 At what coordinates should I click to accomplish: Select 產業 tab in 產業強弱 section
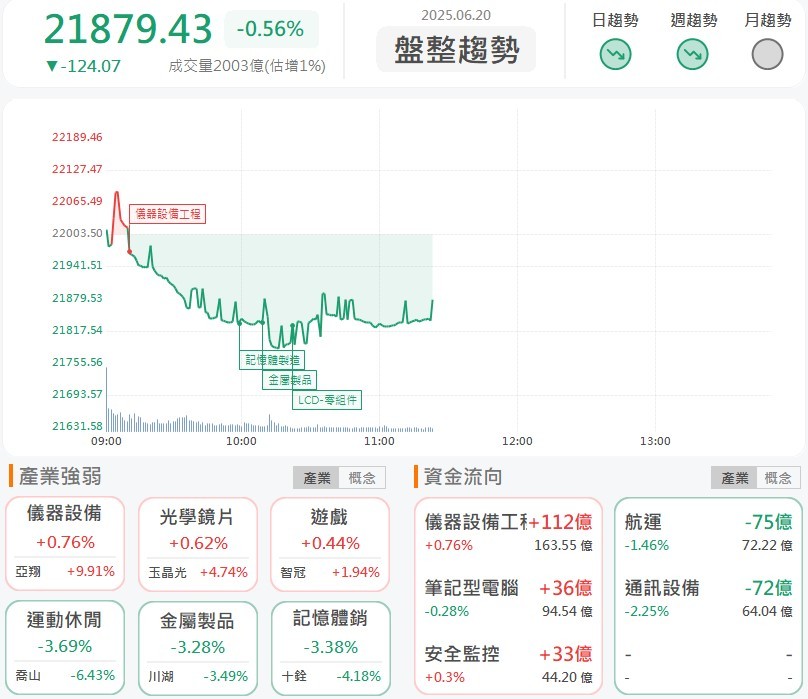point(316,478)
